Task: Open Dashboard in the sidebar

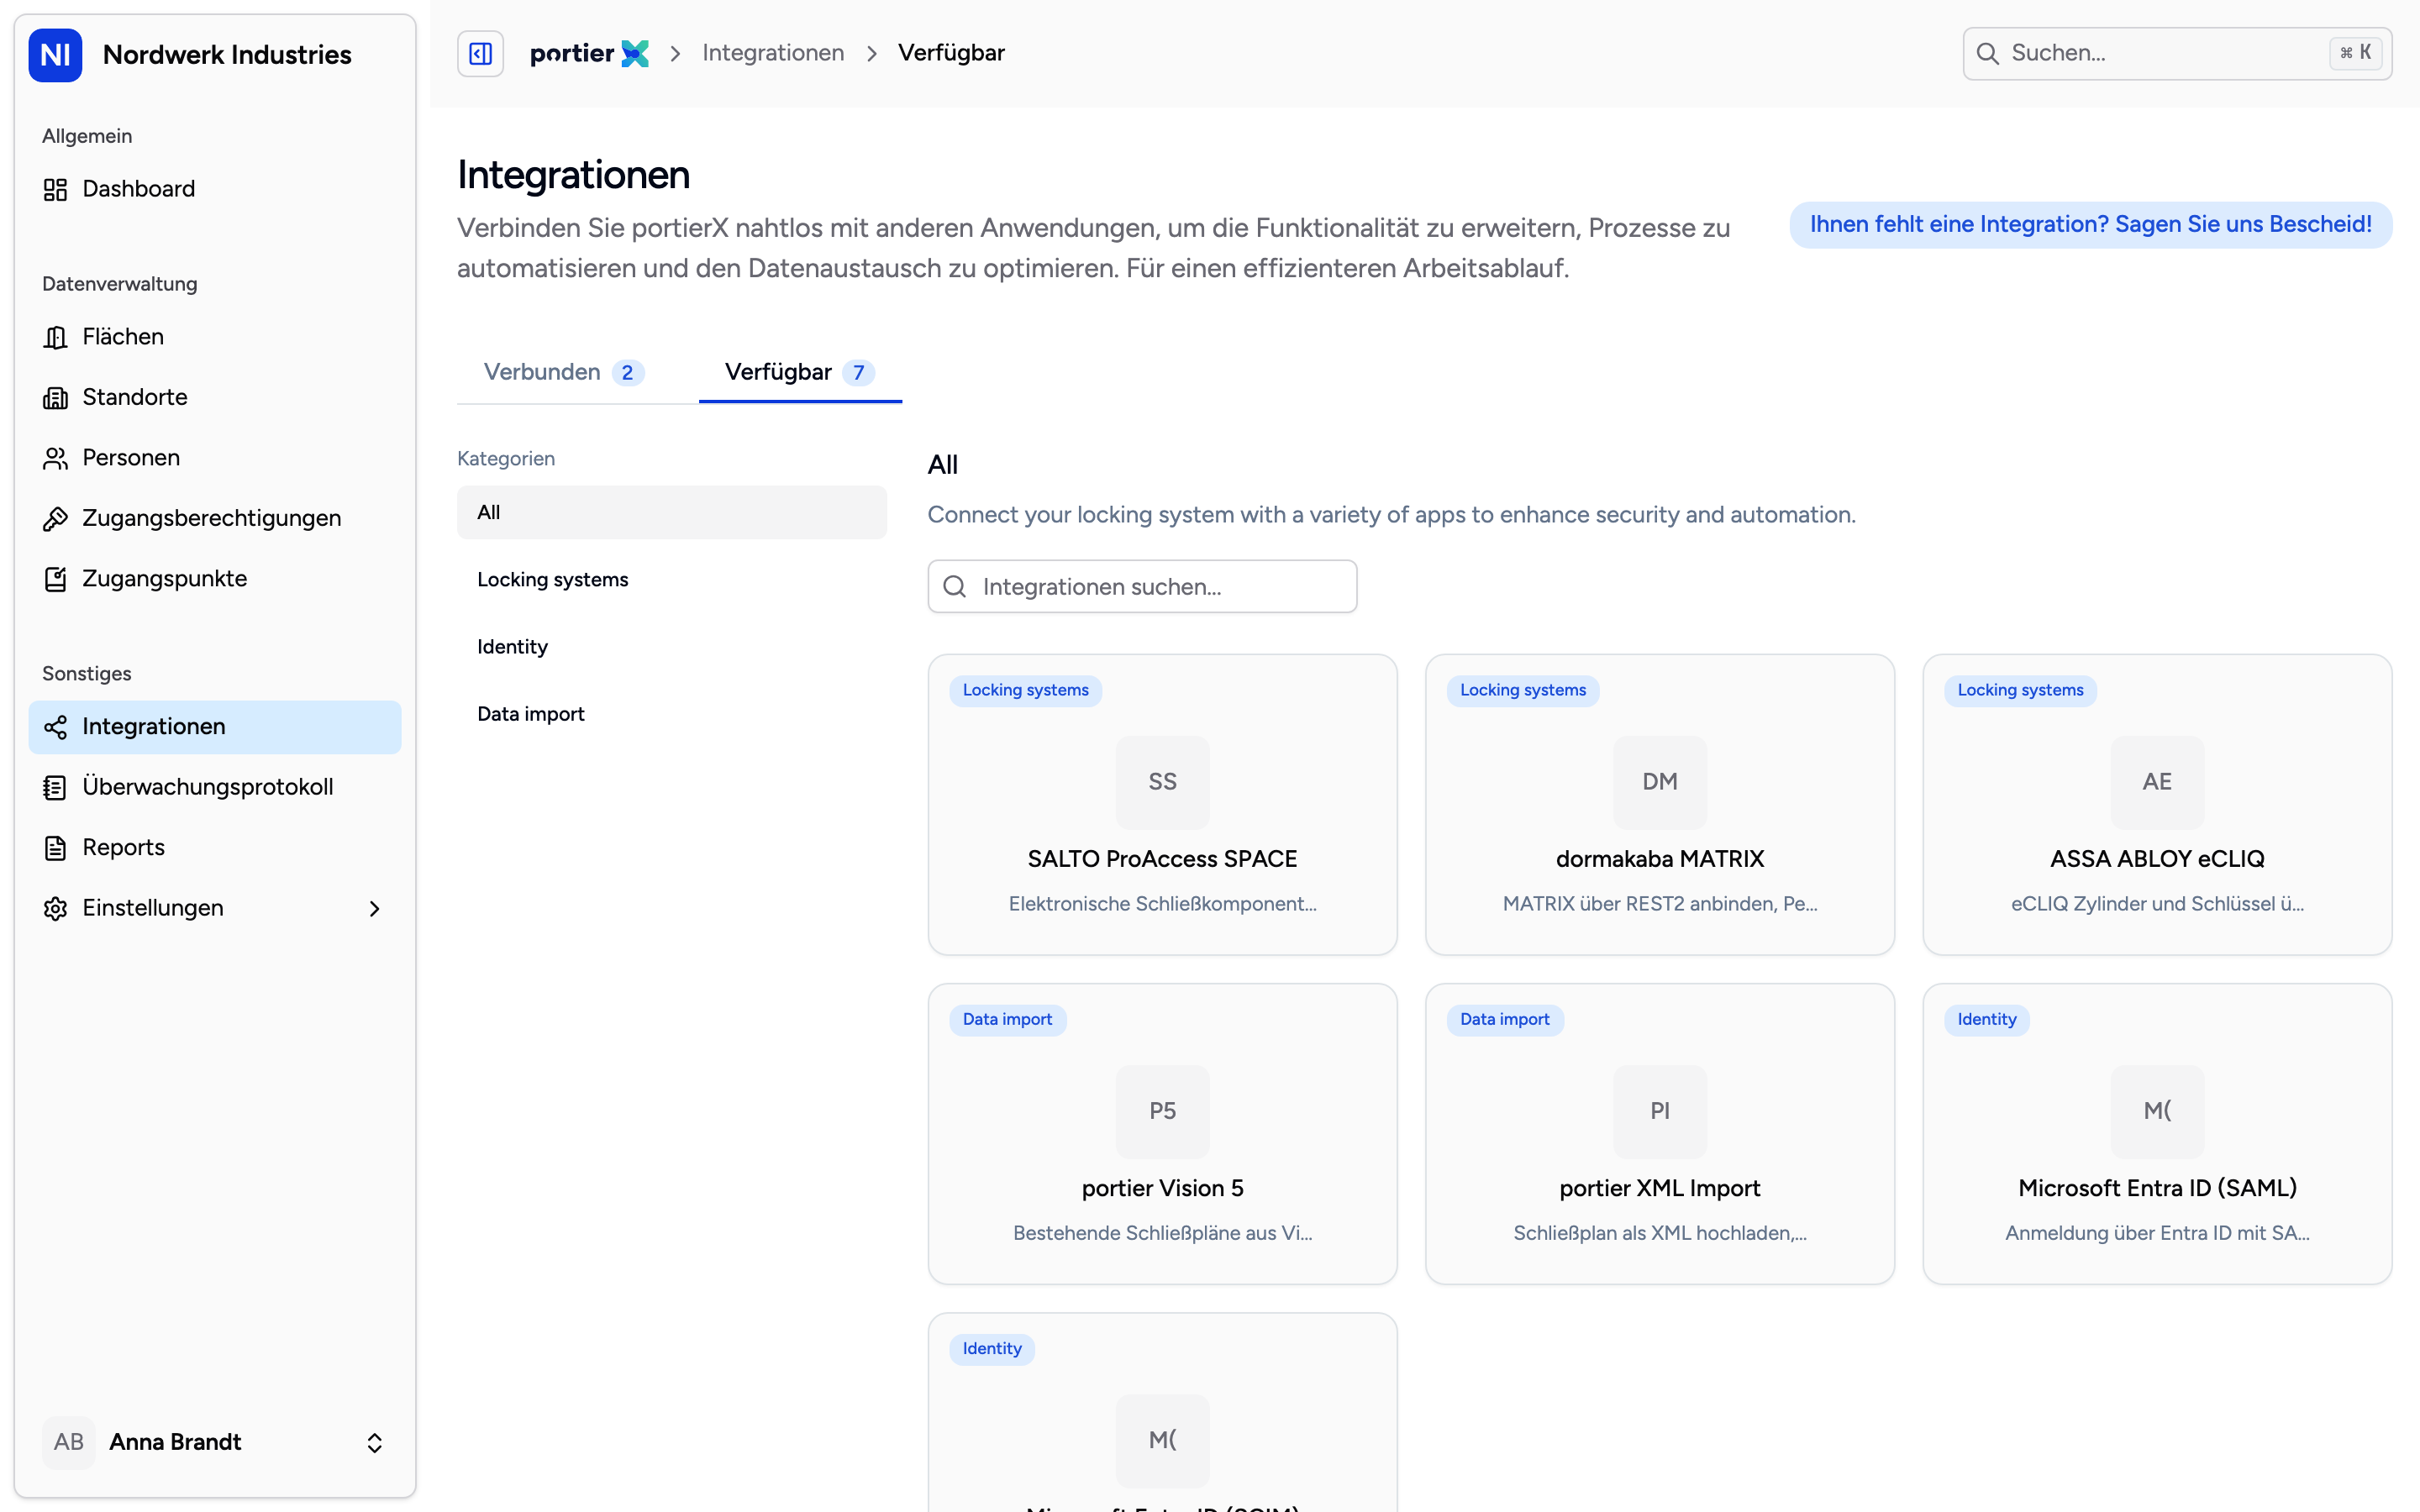Action: pyautogui.click(x=215, y=189)
